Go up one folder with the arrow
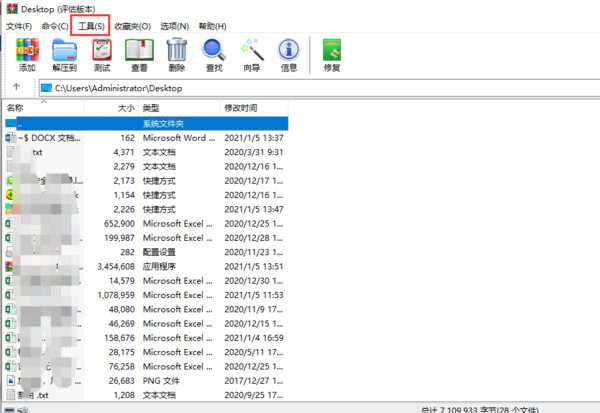Viewport: 600px width, 413px height. [17, 87]
